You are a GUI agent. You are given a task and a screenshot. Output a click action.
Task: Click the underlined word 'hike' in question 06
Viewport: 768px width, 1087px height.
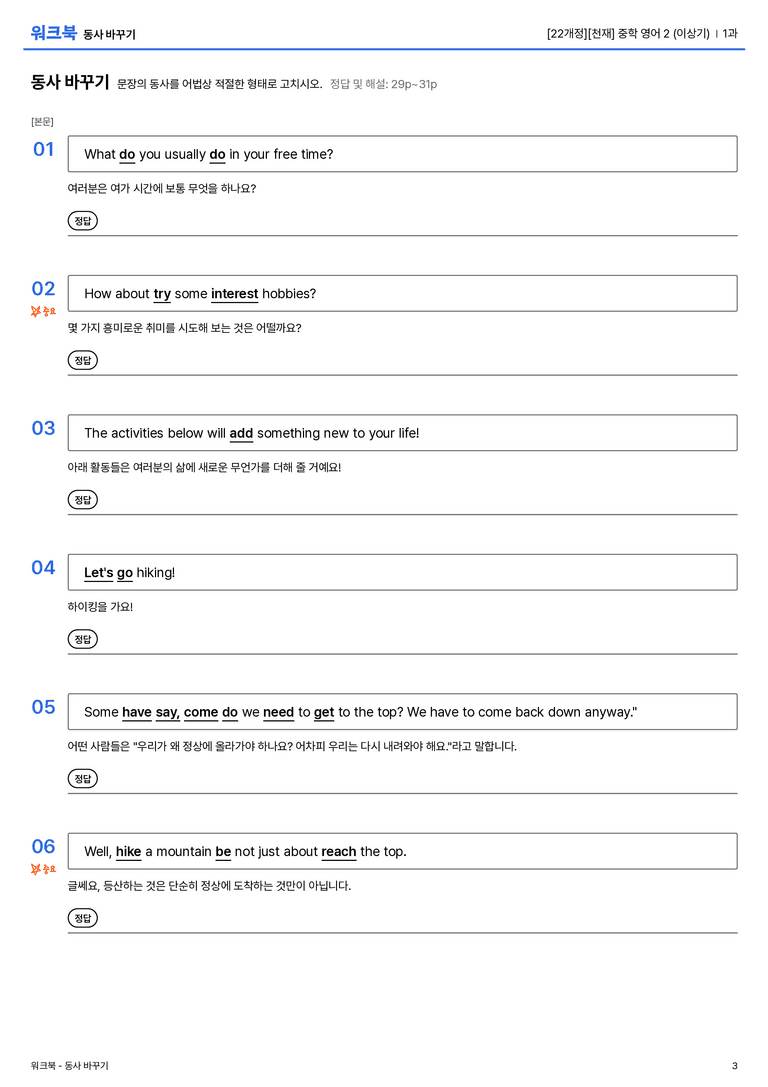click(x=128, y=851)
